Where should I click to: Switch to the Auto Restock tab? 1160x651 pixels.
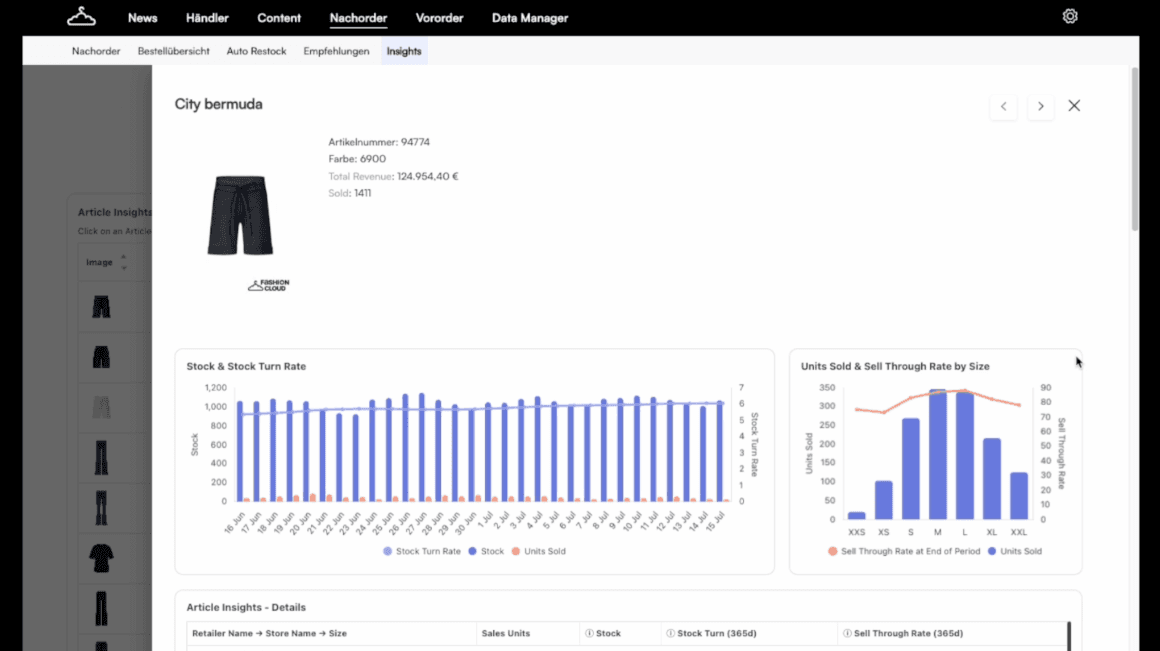click(256, 51)
